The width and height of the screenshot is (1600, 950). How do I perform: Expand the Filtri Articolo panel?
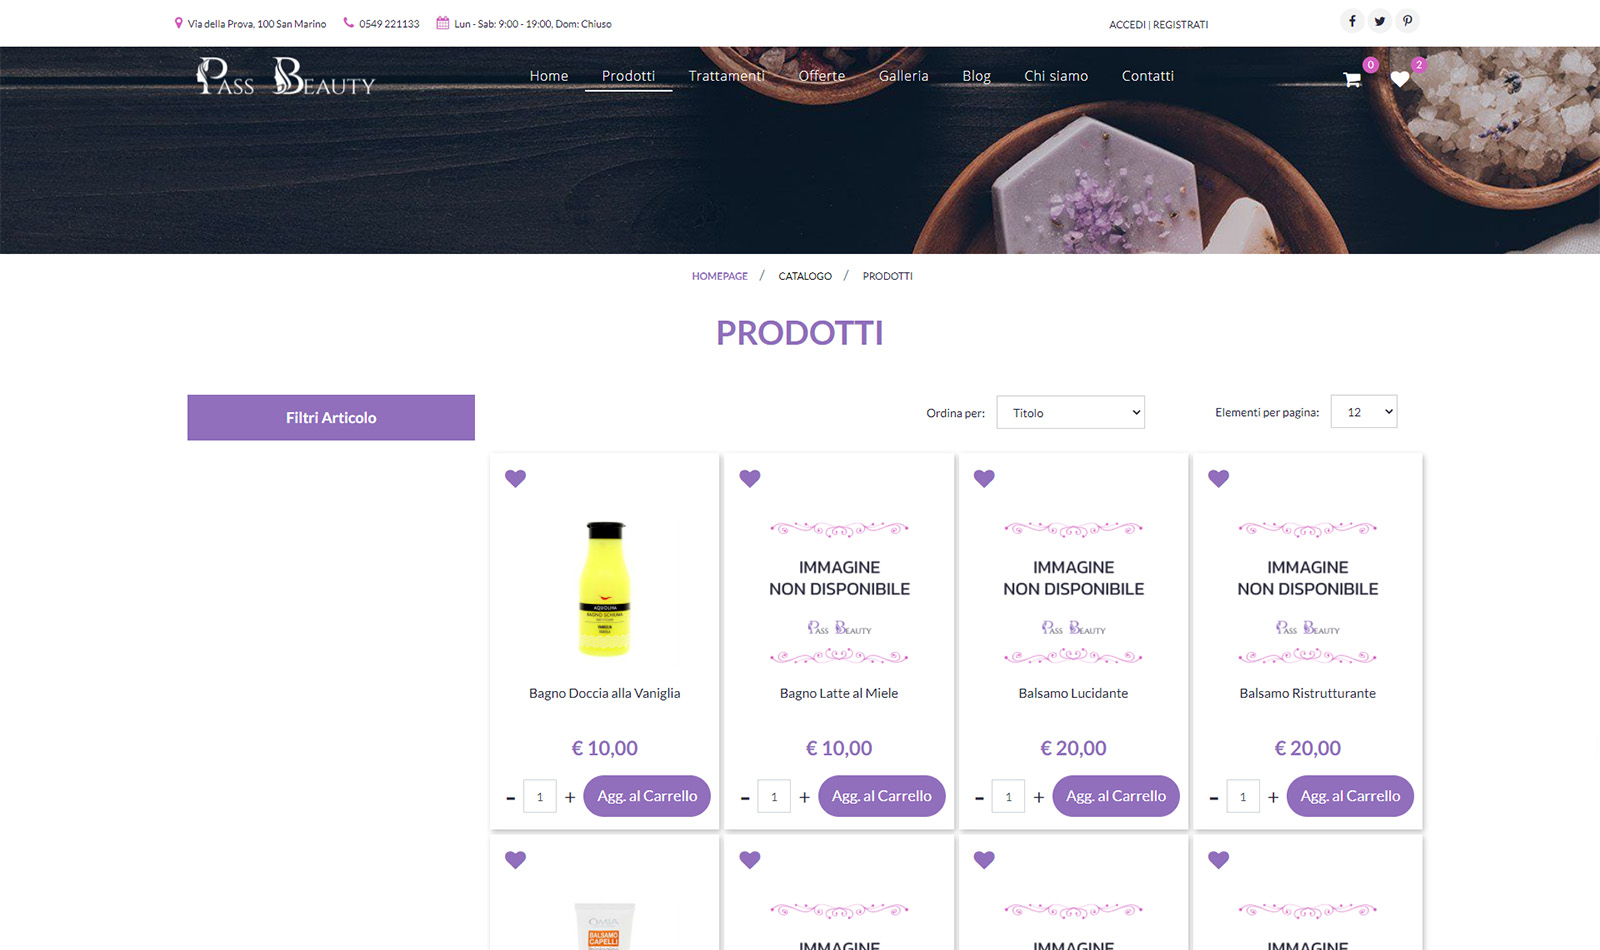coord(331,417)
